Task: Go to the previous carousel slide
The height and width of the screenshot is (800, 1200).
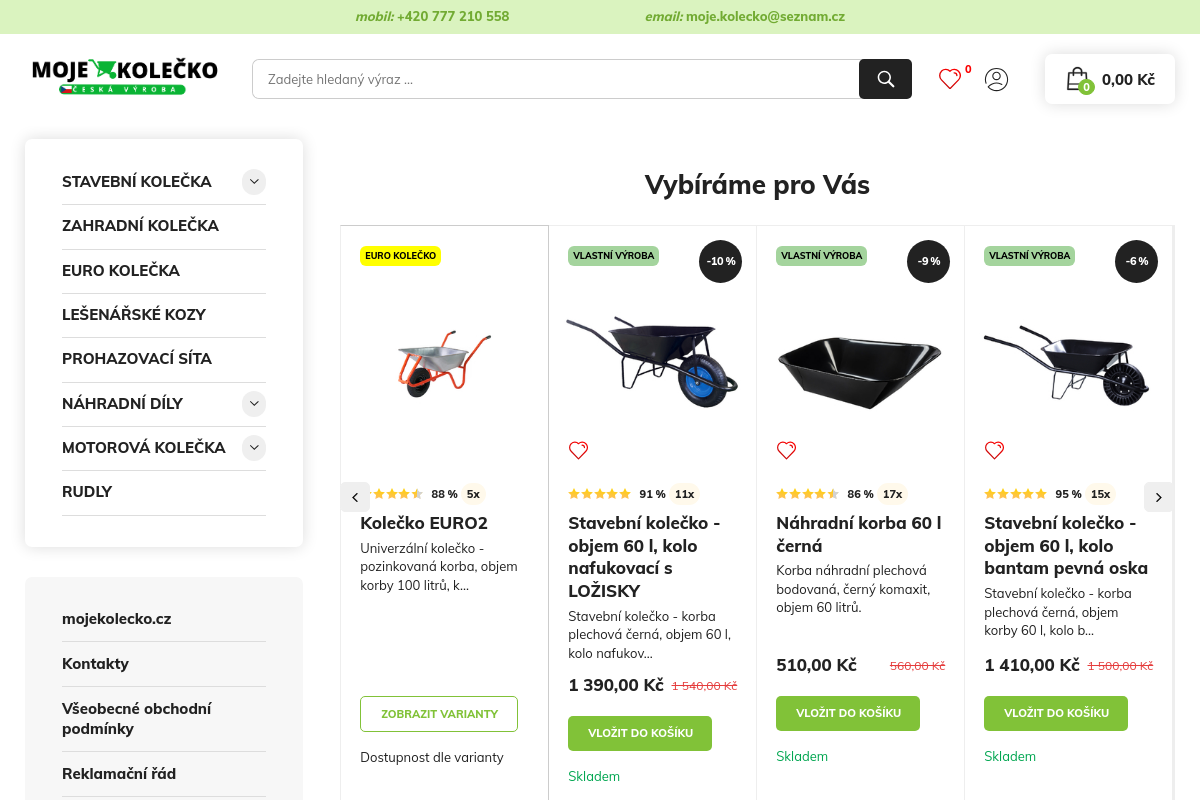Action: click(355, 497)
